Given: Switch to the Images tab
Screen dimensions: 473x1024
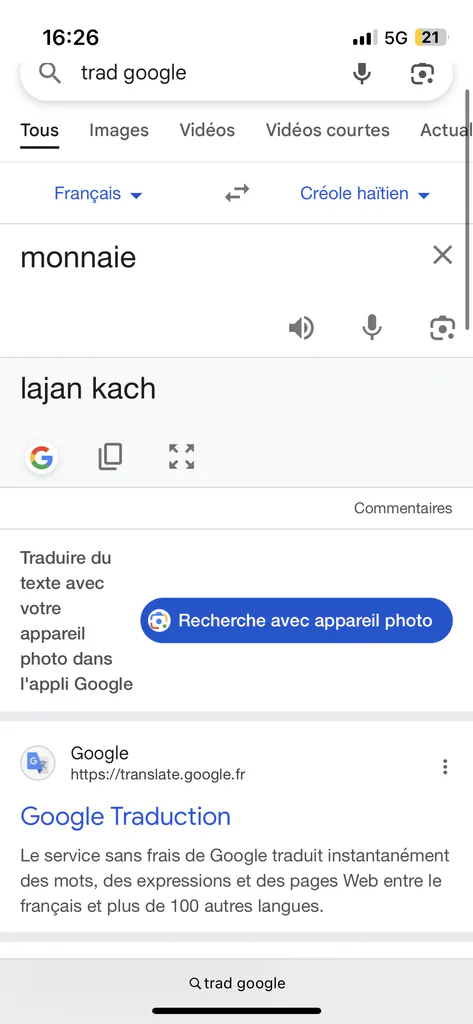Looking at the screenshot, I should [119, 130].
